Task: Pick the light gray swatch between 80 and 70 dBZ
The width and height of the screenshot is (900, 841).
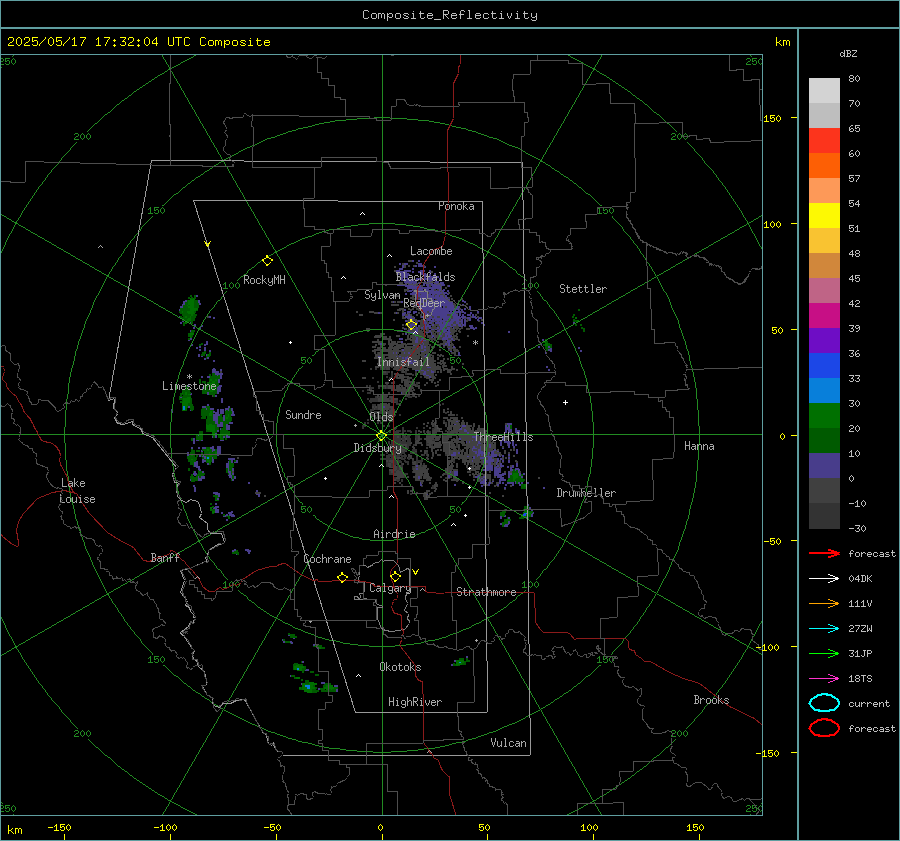Action: coord(824,91)
